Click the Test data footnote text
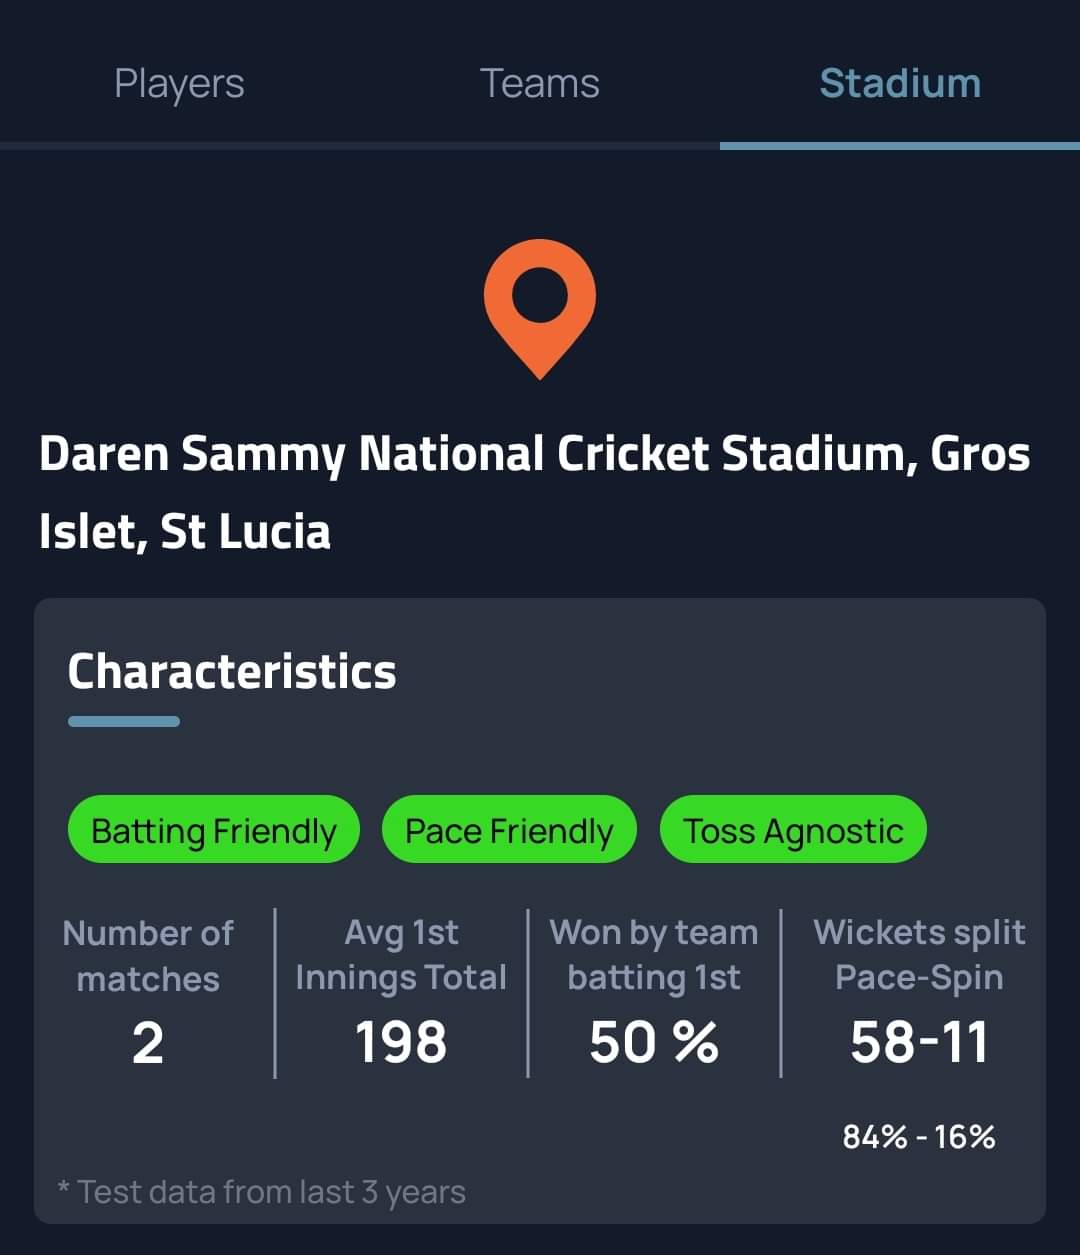Image resolution: width=1080 pixels, height=1255 pixels. [x=262, y=1192]
